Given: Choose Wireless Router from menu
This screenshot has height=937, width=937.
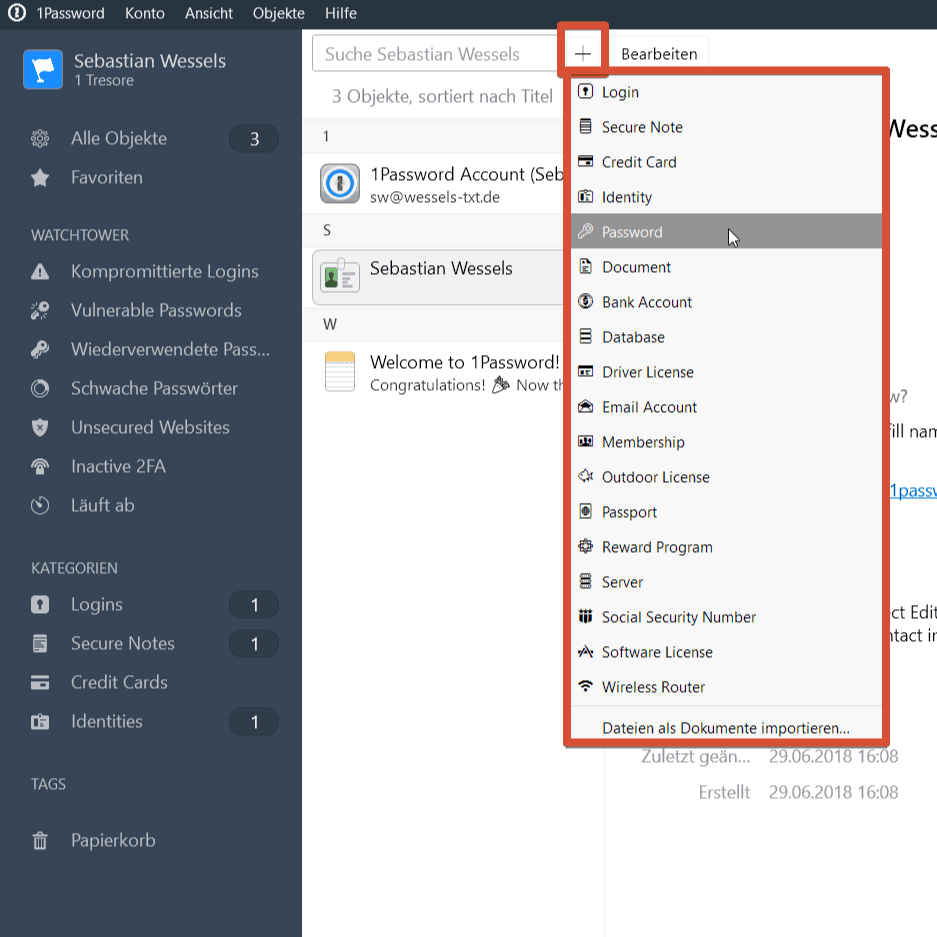Looking at the screenshot, I should click(726, 687).
